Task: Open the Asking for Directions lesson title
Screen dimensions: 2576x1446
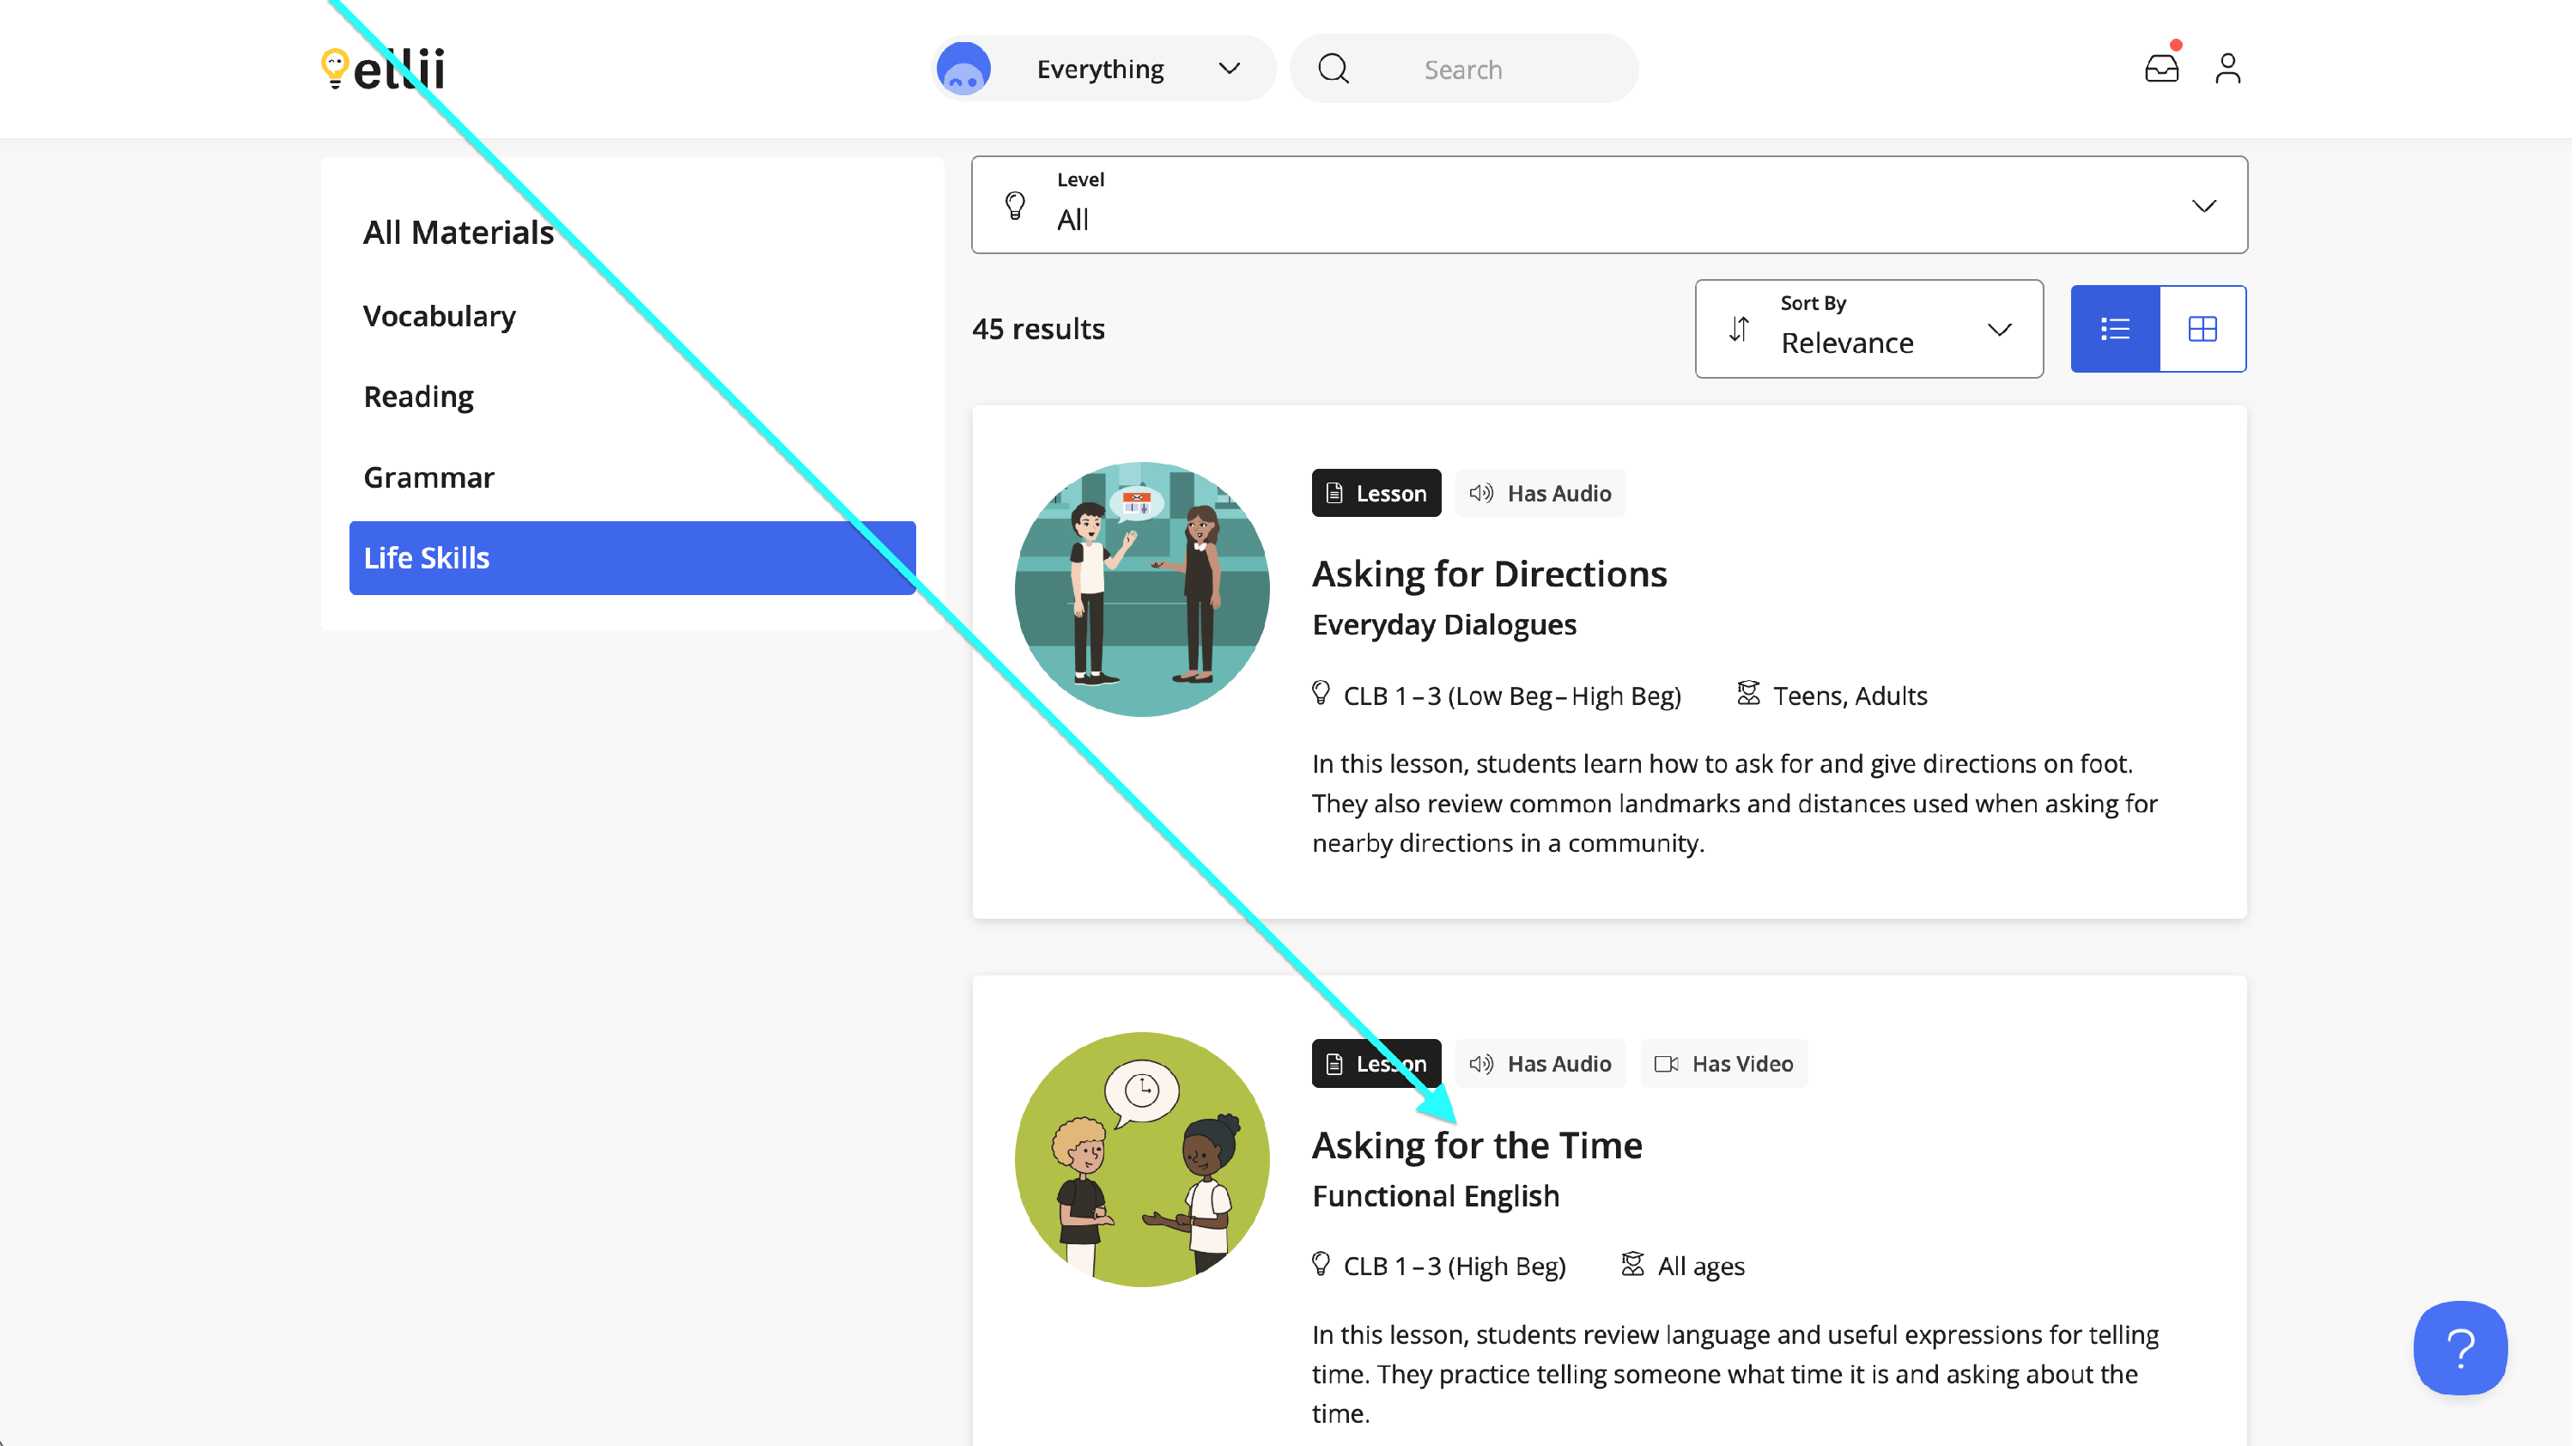Action: [x=1488, y=574]
